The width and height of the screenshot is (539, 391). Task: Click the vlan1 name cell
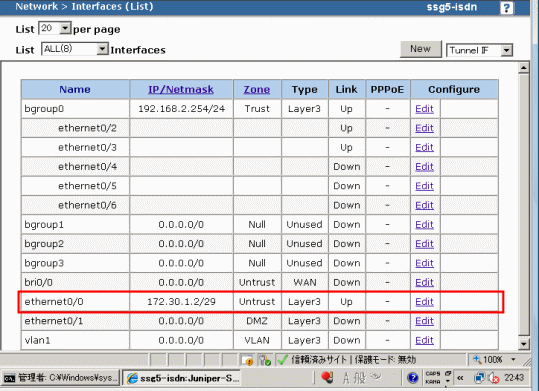(75, 340)
